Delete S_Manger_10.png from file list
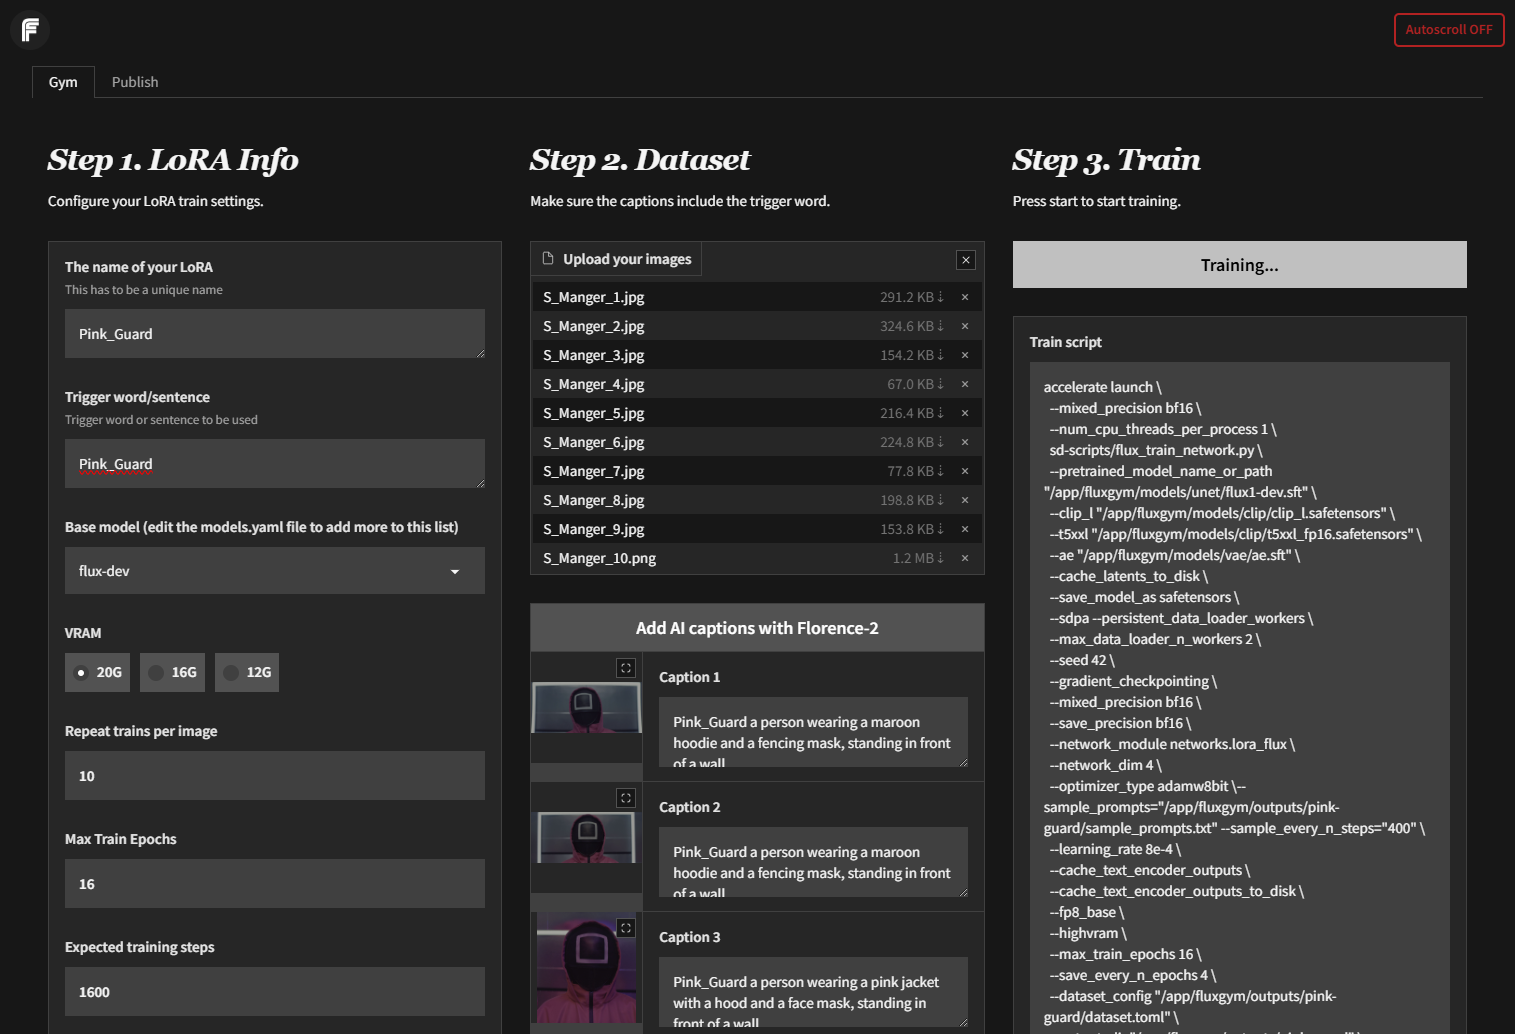The image size is (1515, 1034). click(x=965, y=558)
